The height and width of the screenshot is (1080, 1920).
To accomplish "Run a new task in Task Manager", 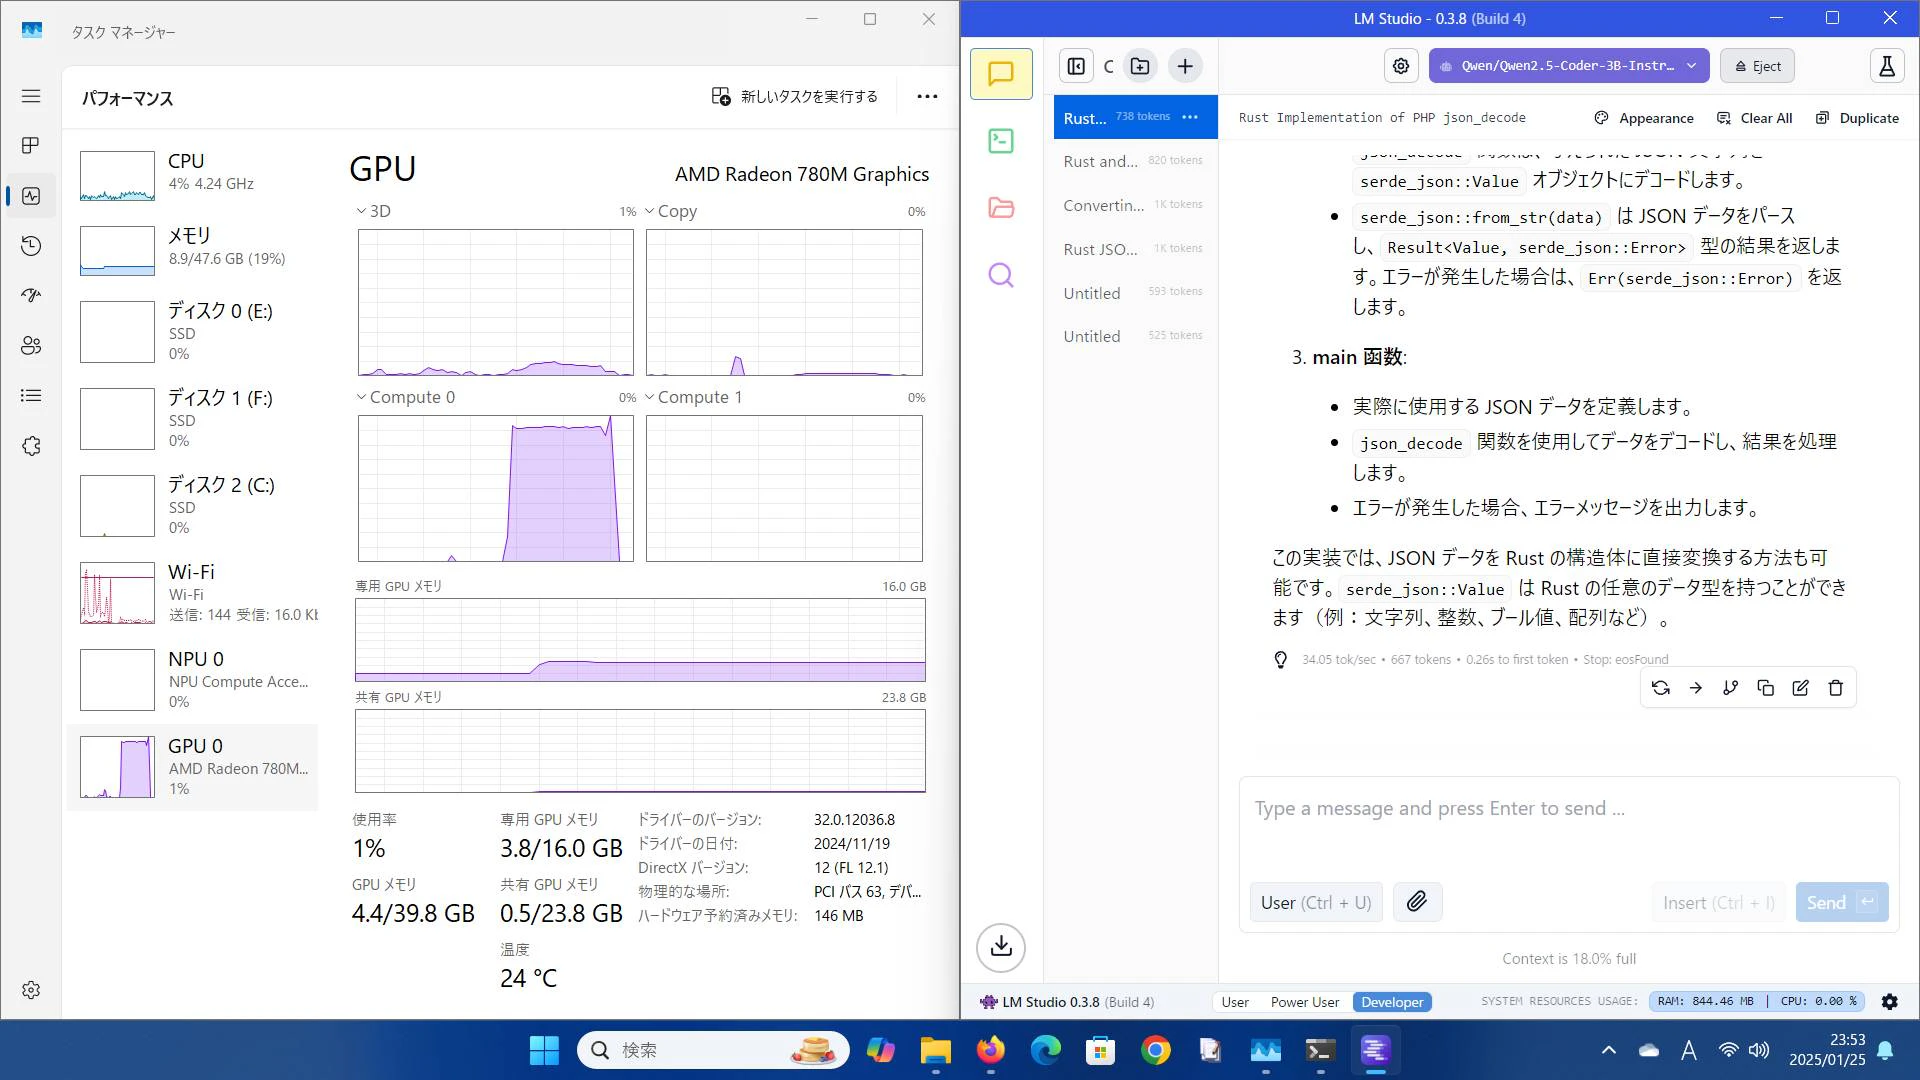I will tap(794, 97).
